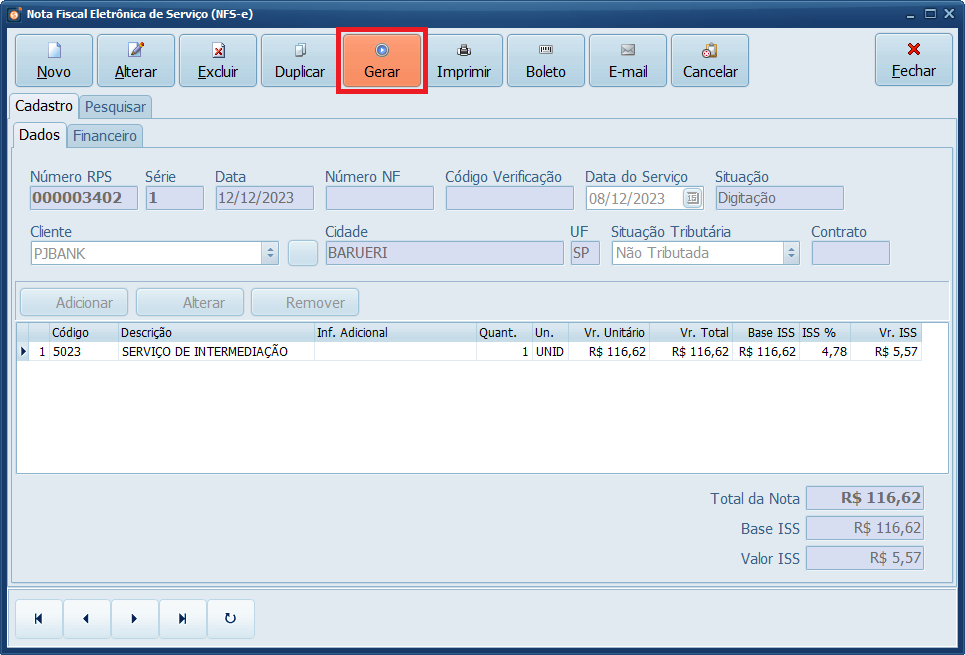Viewport: 965px width, 655px height.
Task: Go to the first record
Action: click(38, 619)
